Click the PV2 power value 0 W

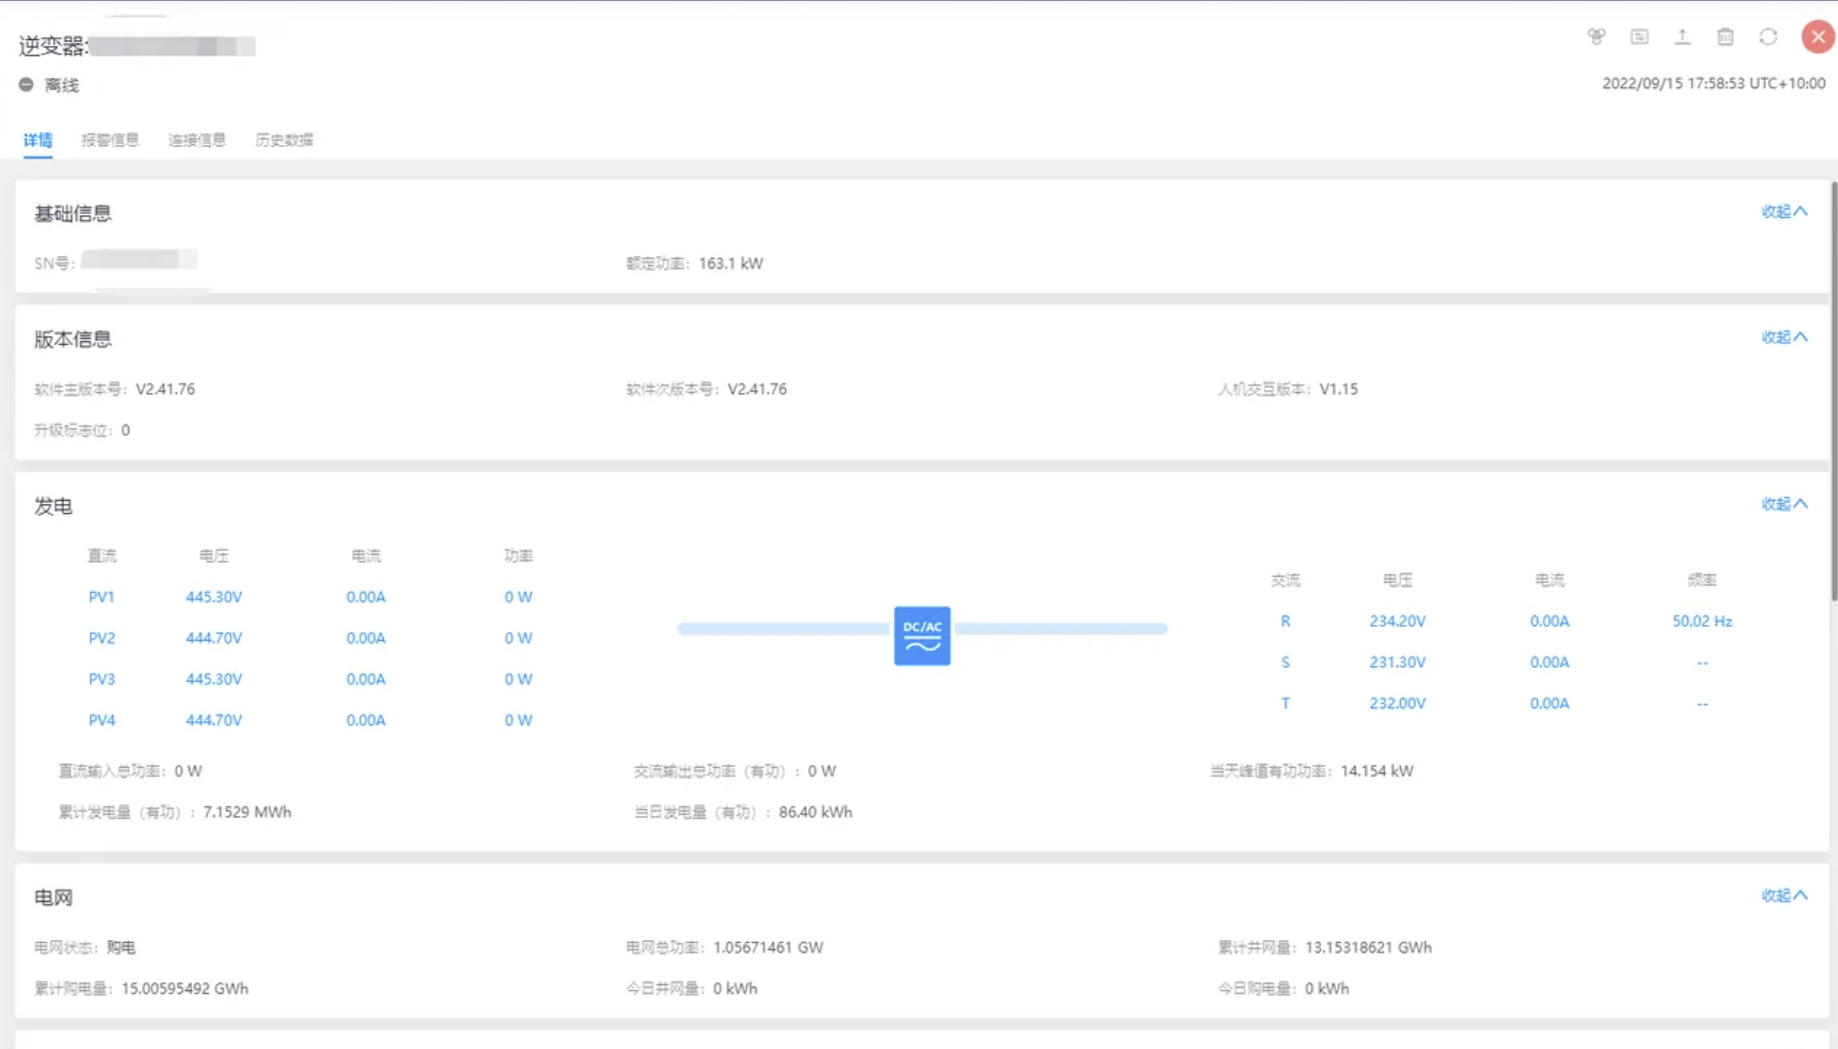point(518,638)
